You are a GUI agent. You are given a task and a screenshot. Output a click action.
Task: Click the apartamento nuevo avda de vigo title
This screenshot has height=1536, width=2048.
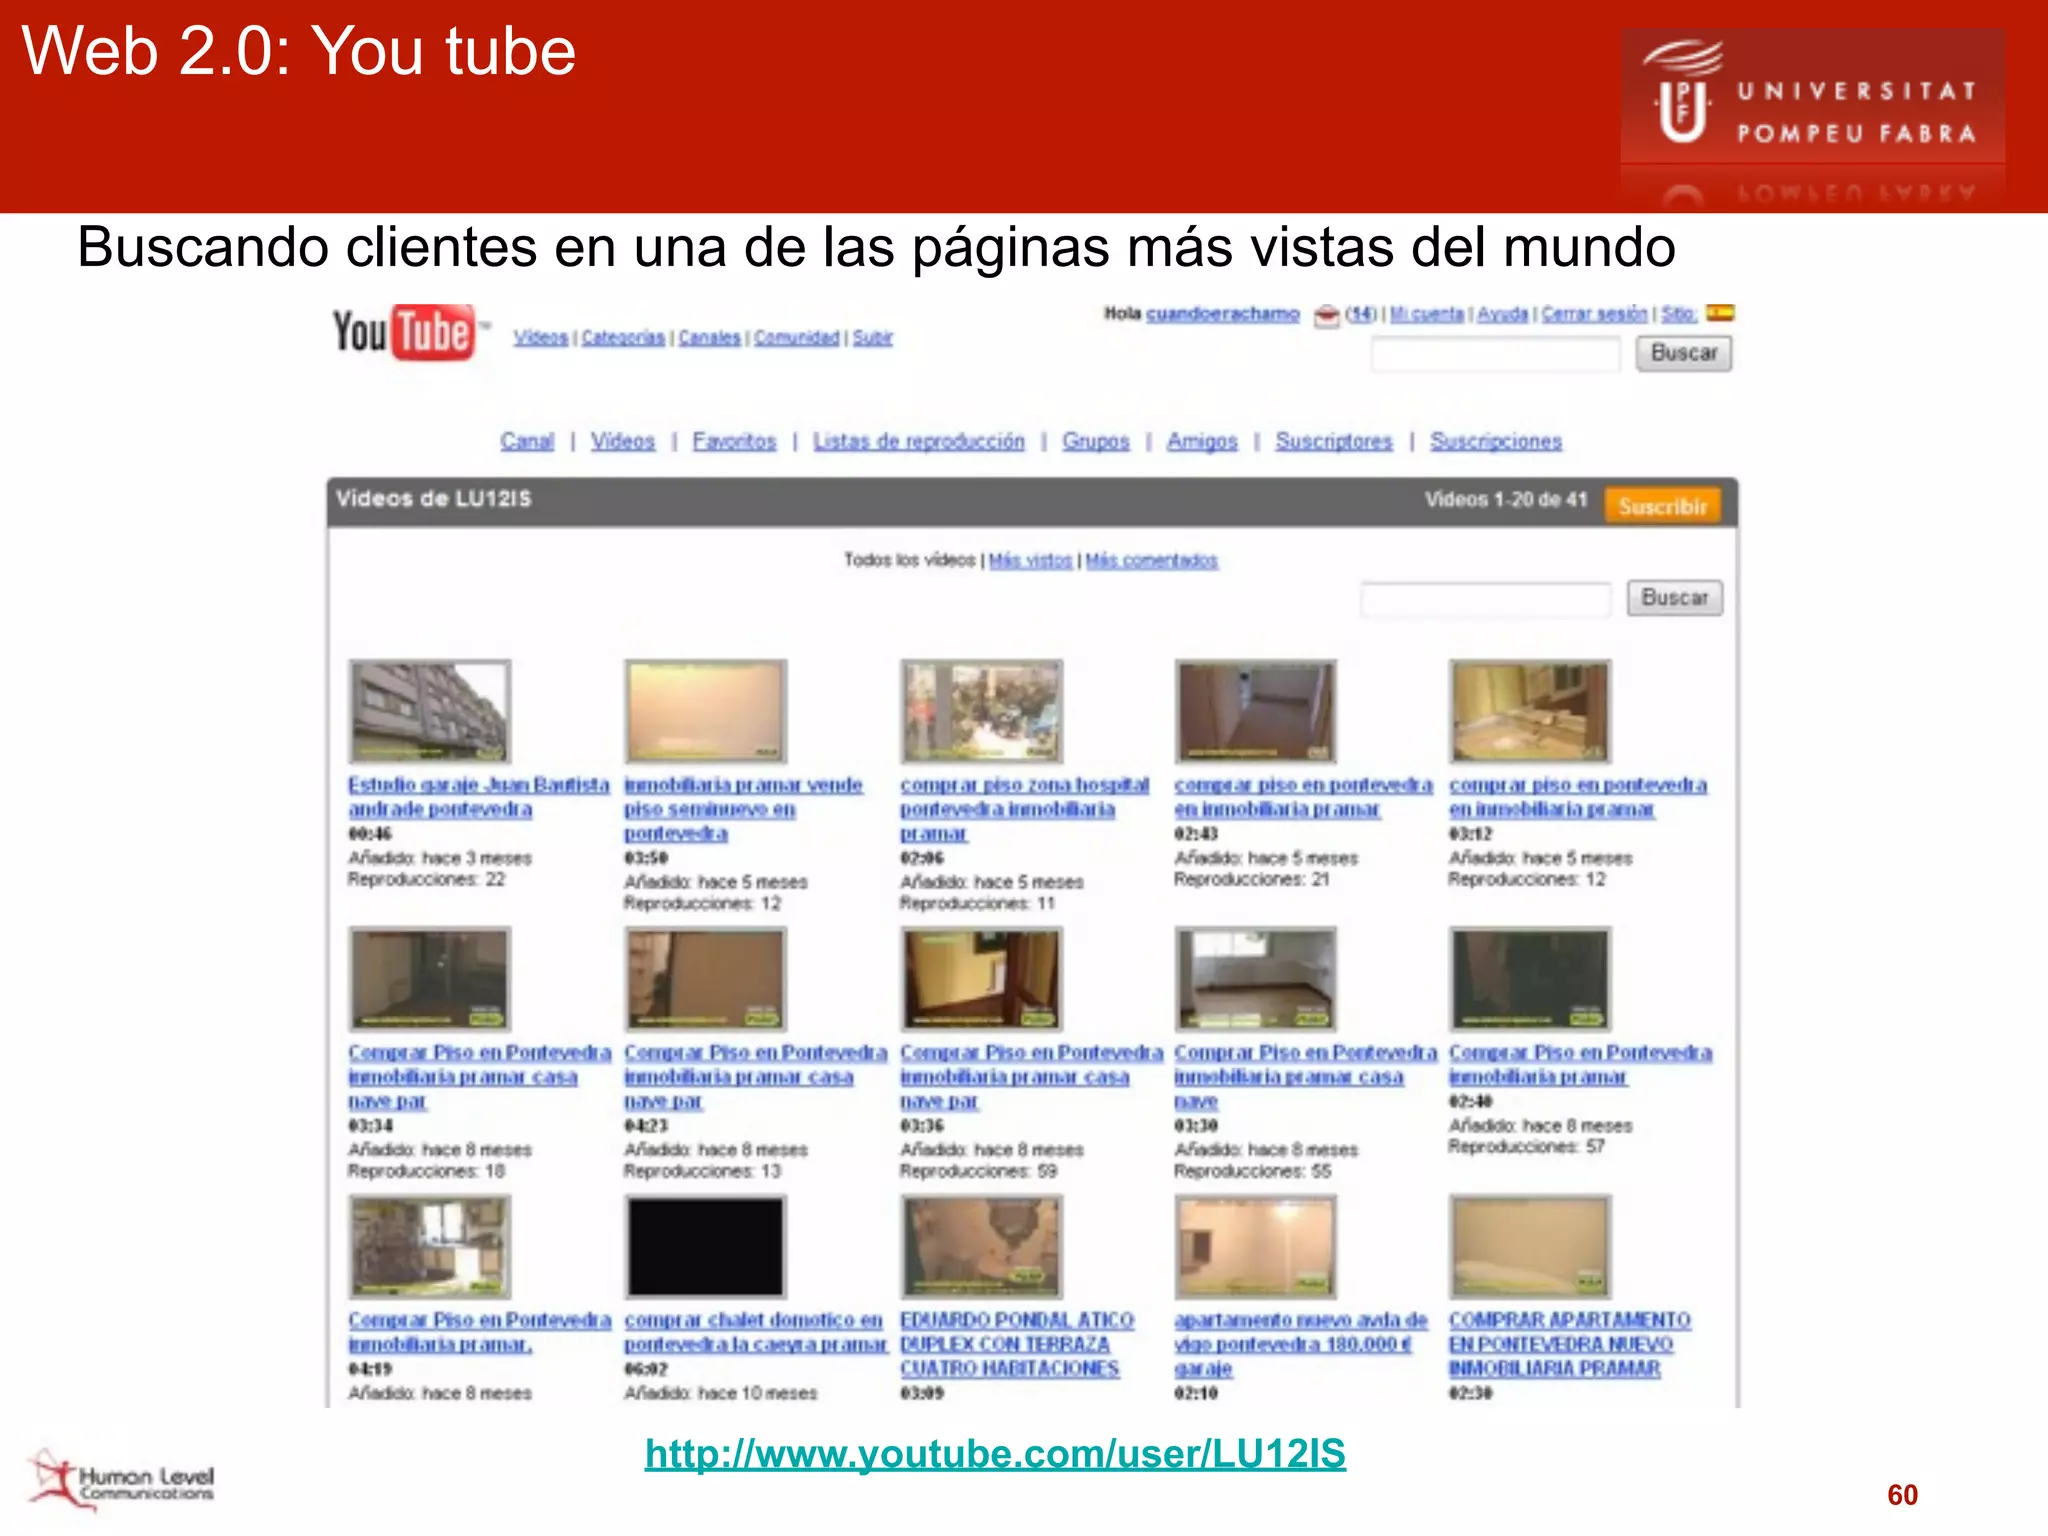pyautogui.click(x=1301, y=1344)
